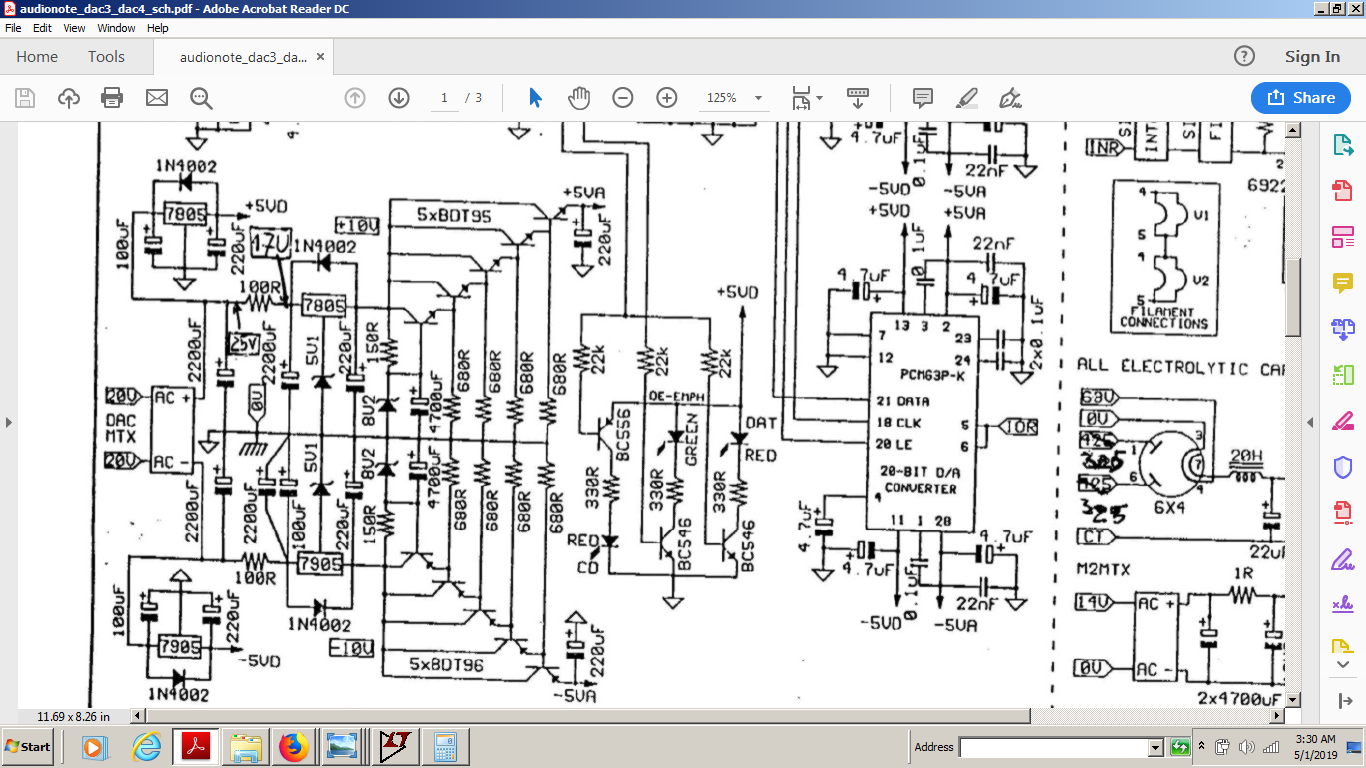Open Internet Explorer from the taskbar
This screenshot has width=1366, height=768.
(147, 747)
